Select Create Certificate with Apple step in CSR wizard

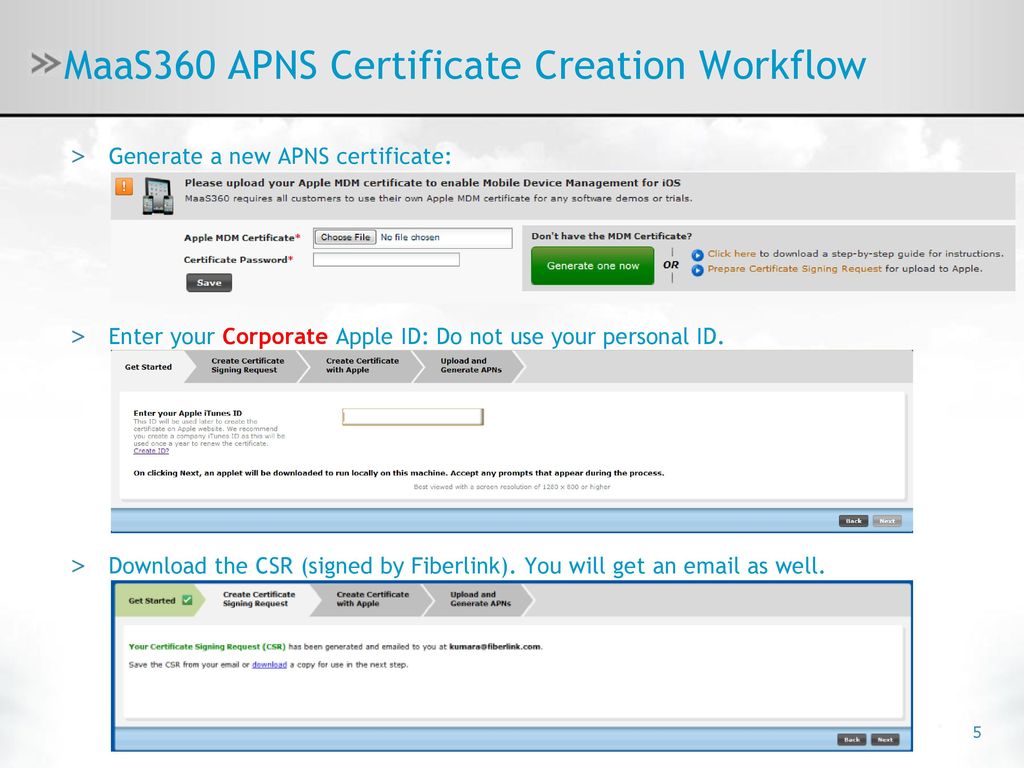coord(372,599)
